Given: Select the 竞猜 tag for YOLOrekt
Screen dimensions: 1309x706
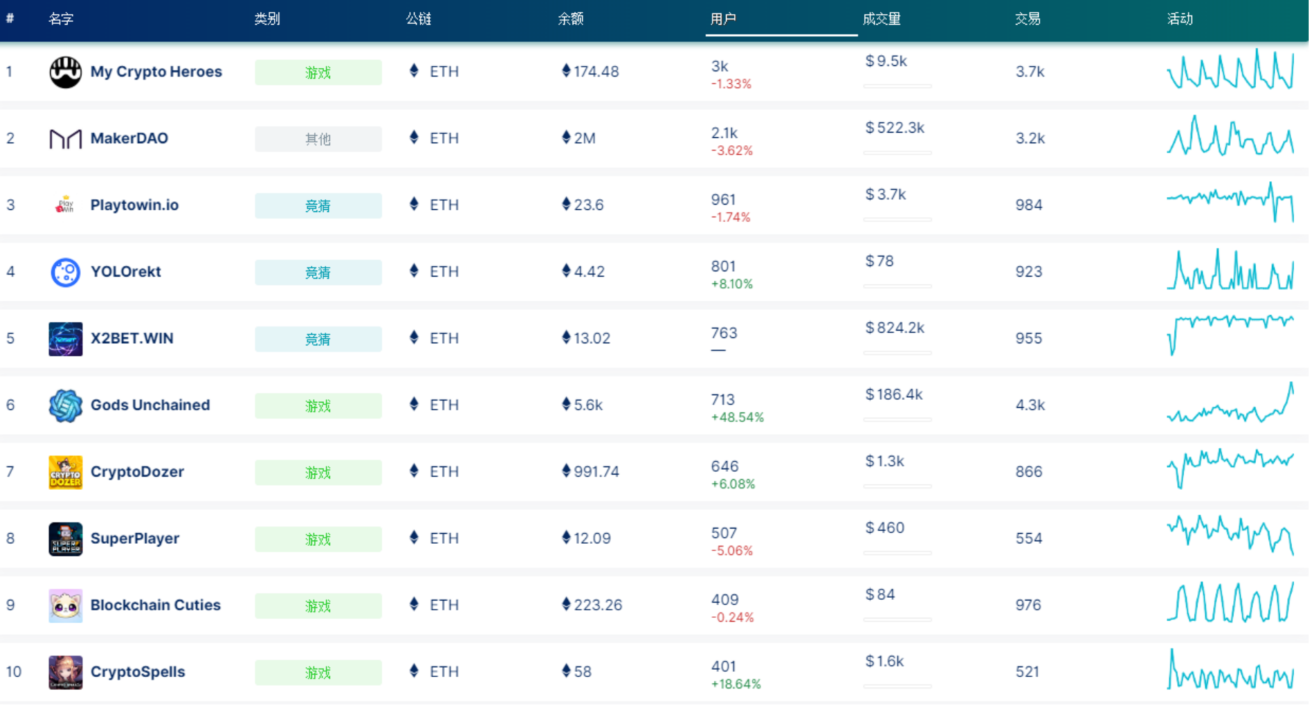Looking at the screenshot, I should (318, 272).
